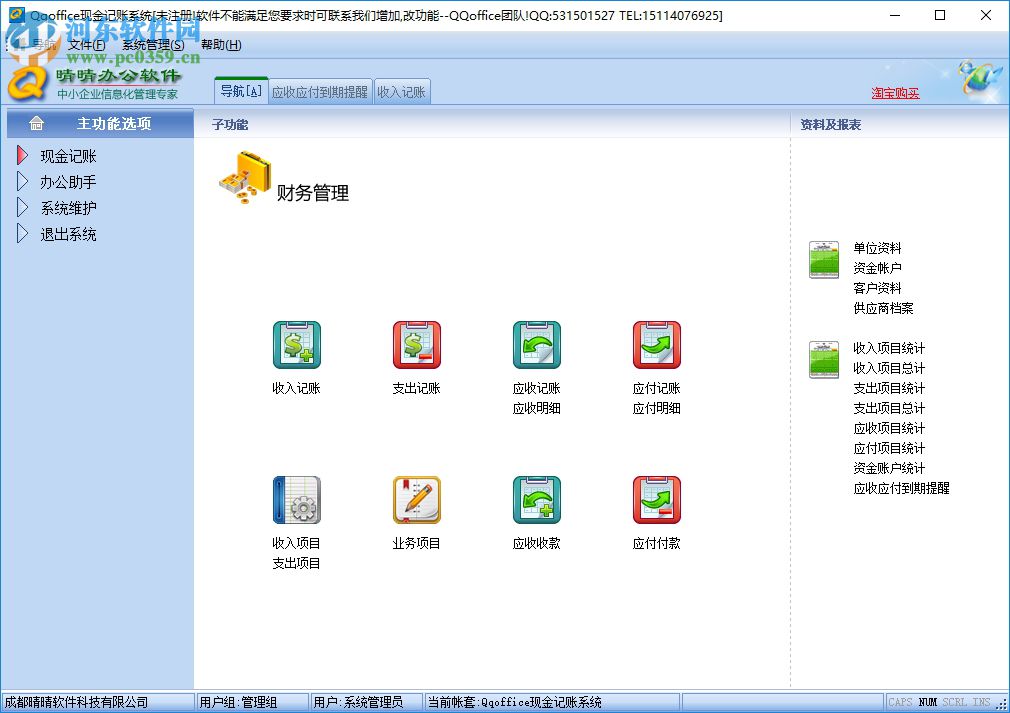Open 支出记账 expense recording icon
This screenshot has width=1010, height=713.
pos(416,344)
